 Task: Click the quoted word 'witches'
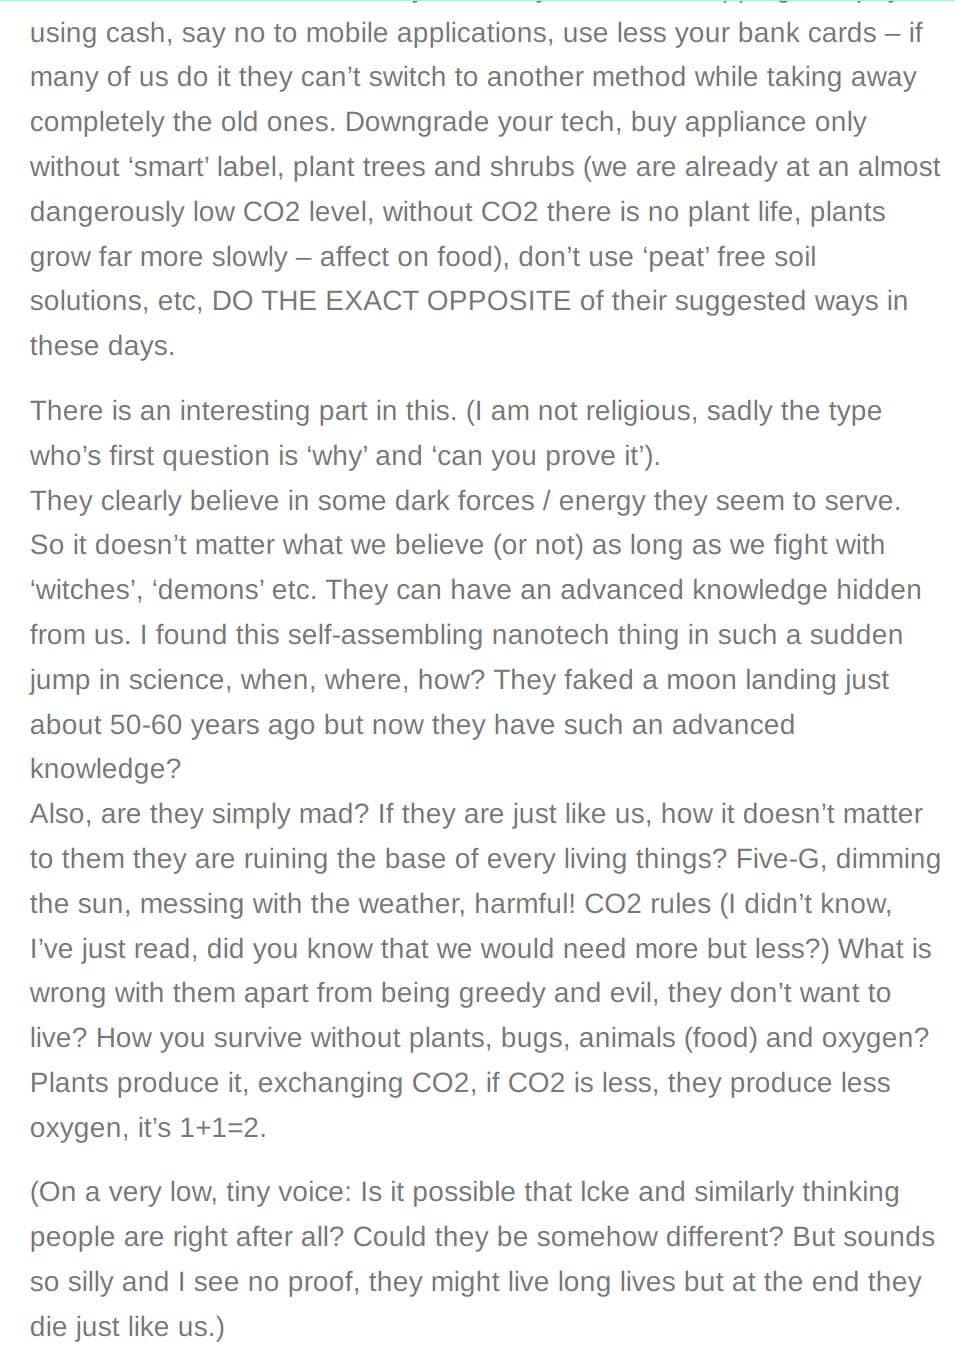(x=86, y=590)
